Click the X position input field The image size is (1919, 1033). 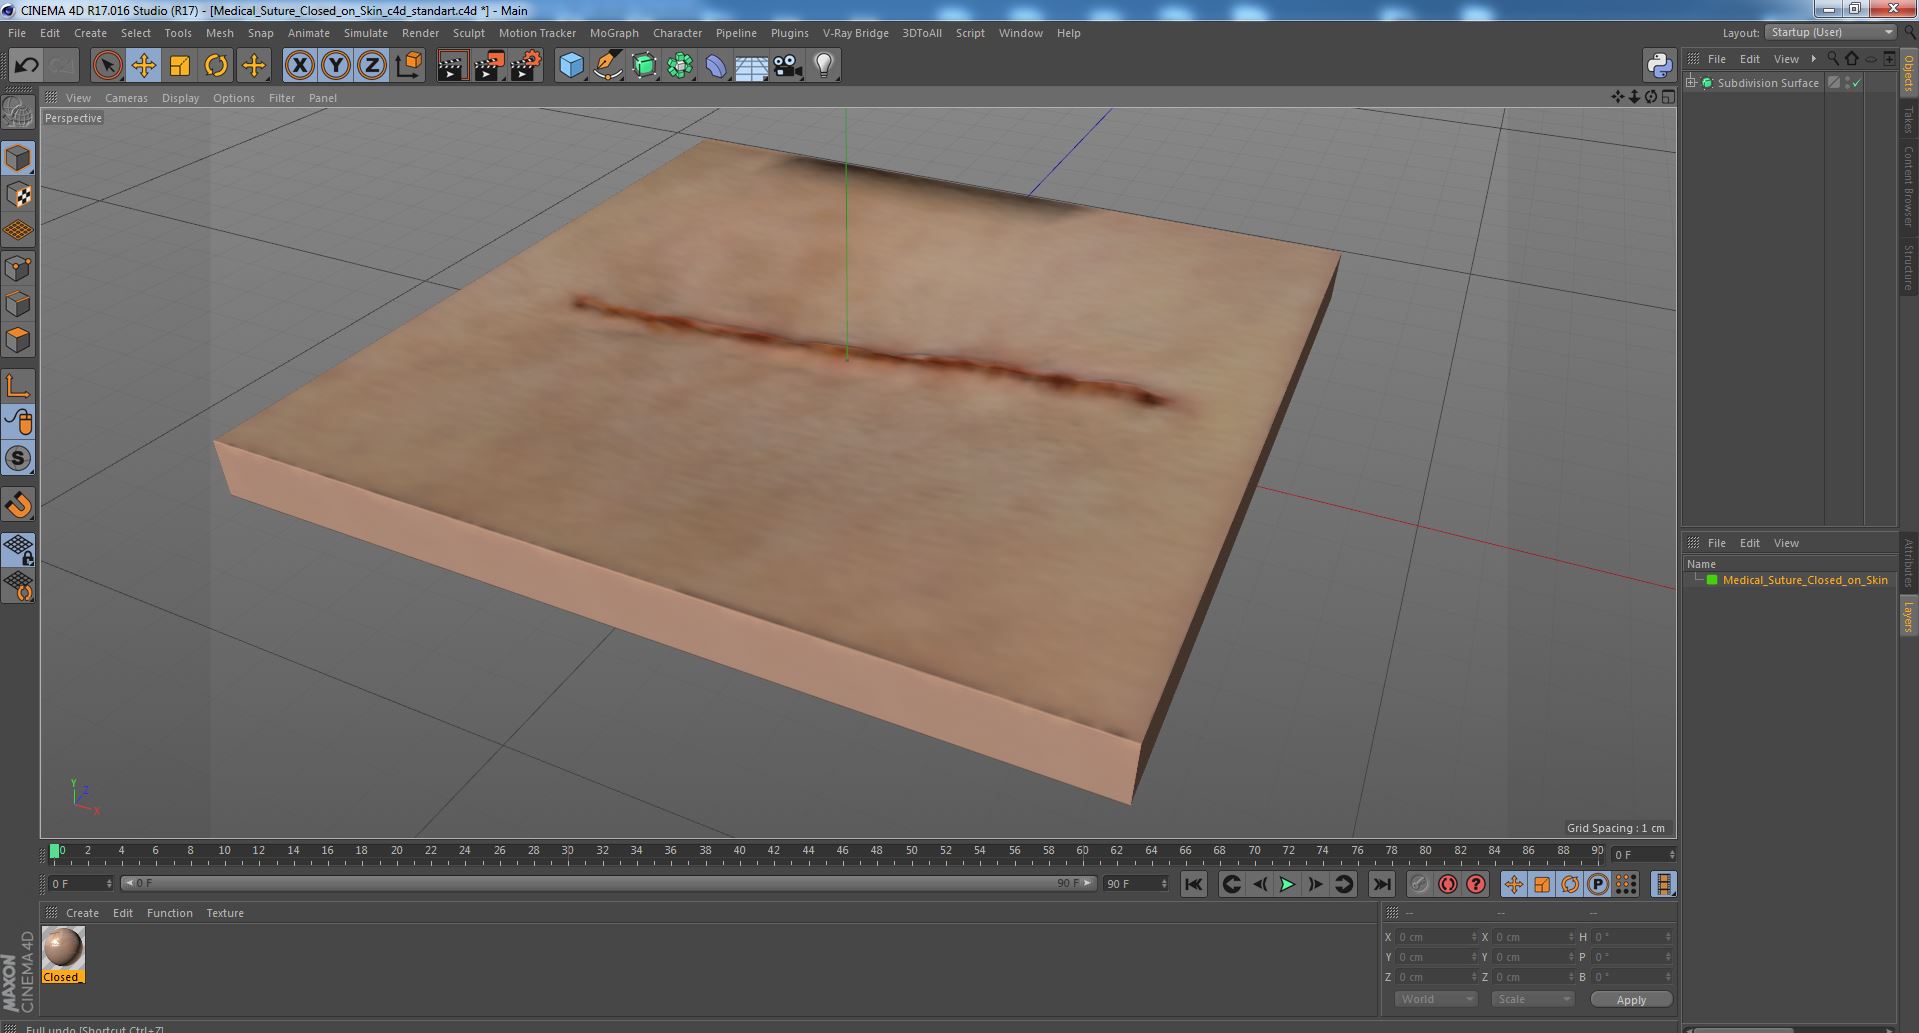(1435, 937)
